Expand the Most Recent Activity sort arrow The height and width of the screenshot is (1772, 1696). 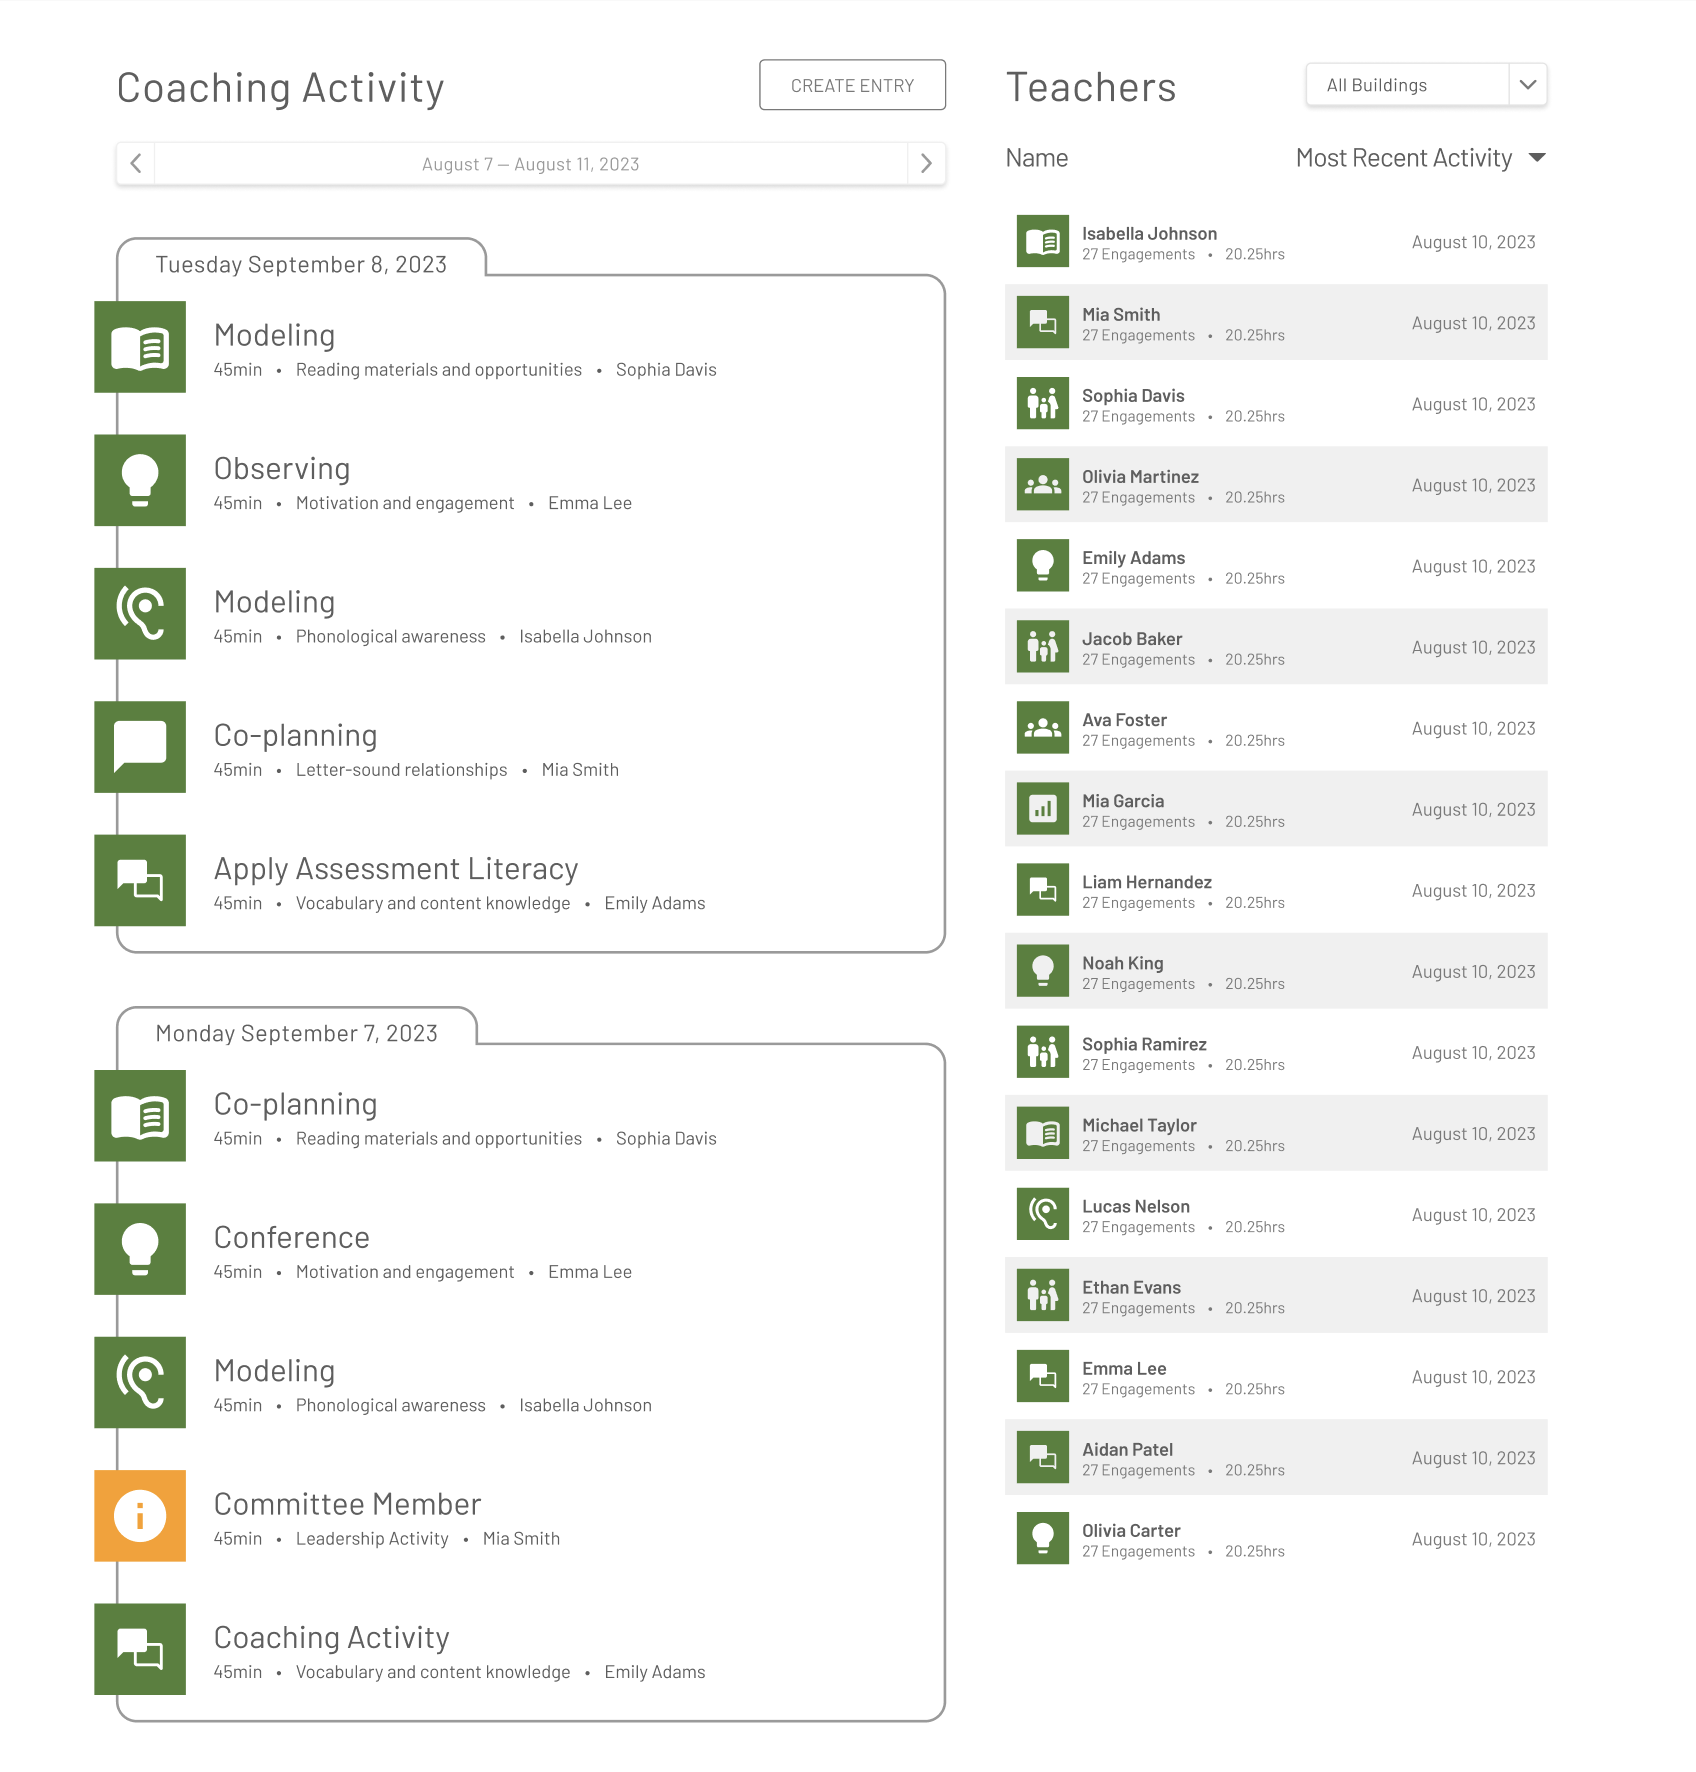[1537, 158]
